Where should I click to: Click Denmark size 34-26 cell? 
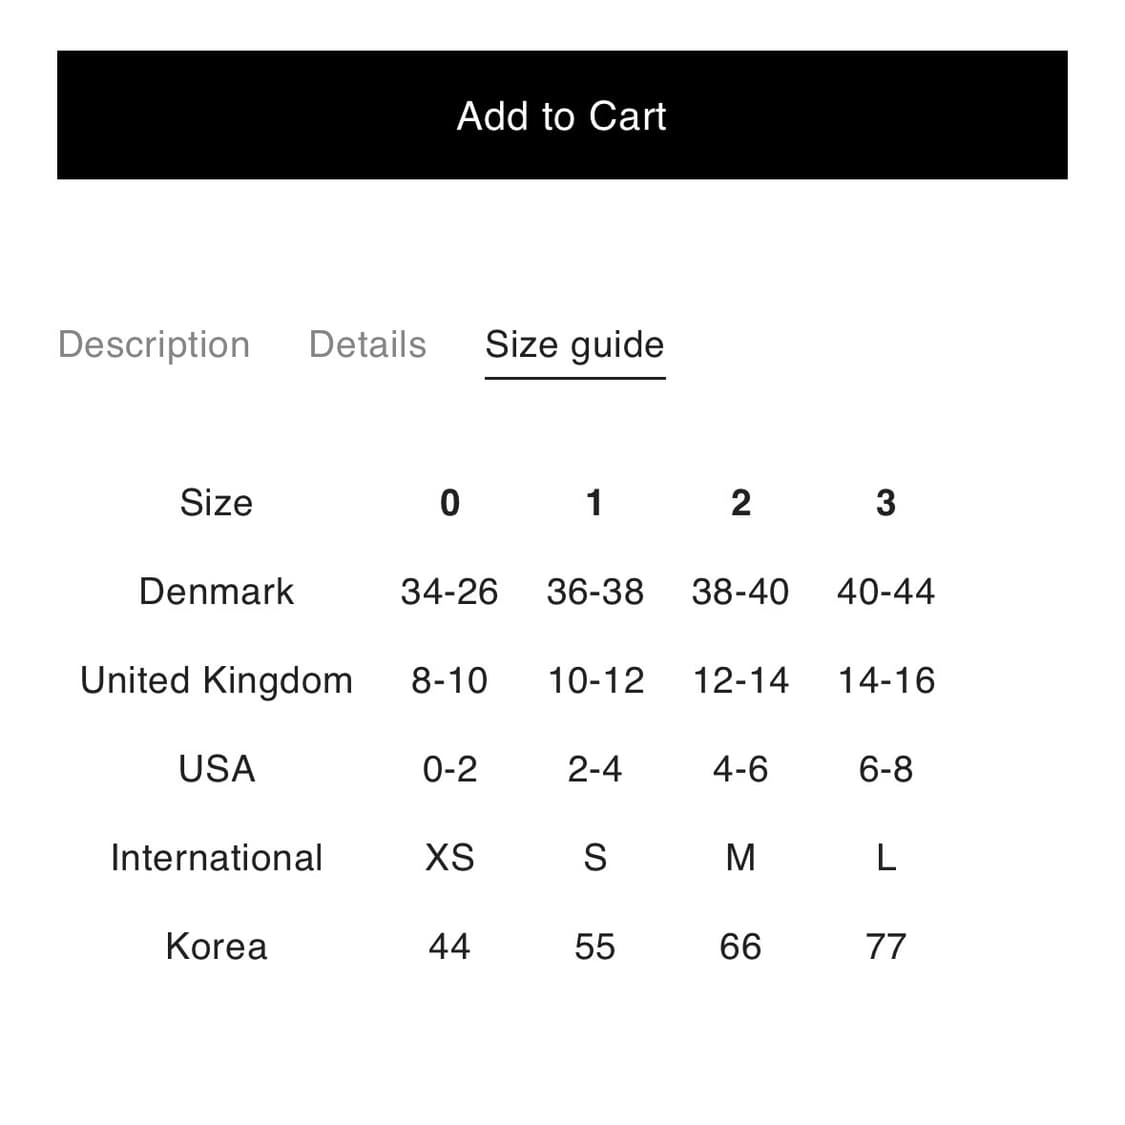pos(449,591)
